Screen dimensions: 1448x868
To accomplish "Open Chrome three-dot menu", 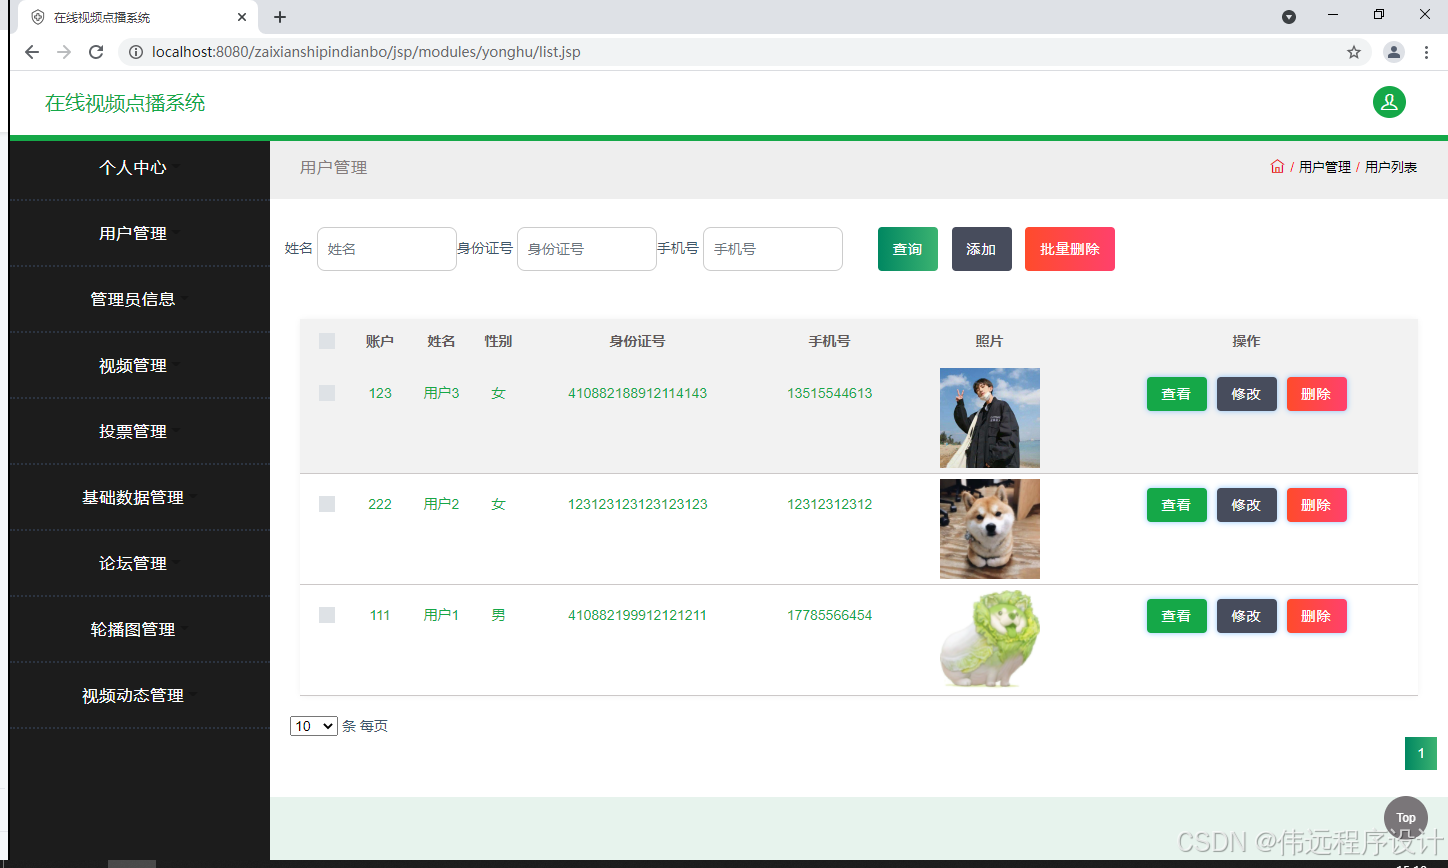I will (1427, 52).
